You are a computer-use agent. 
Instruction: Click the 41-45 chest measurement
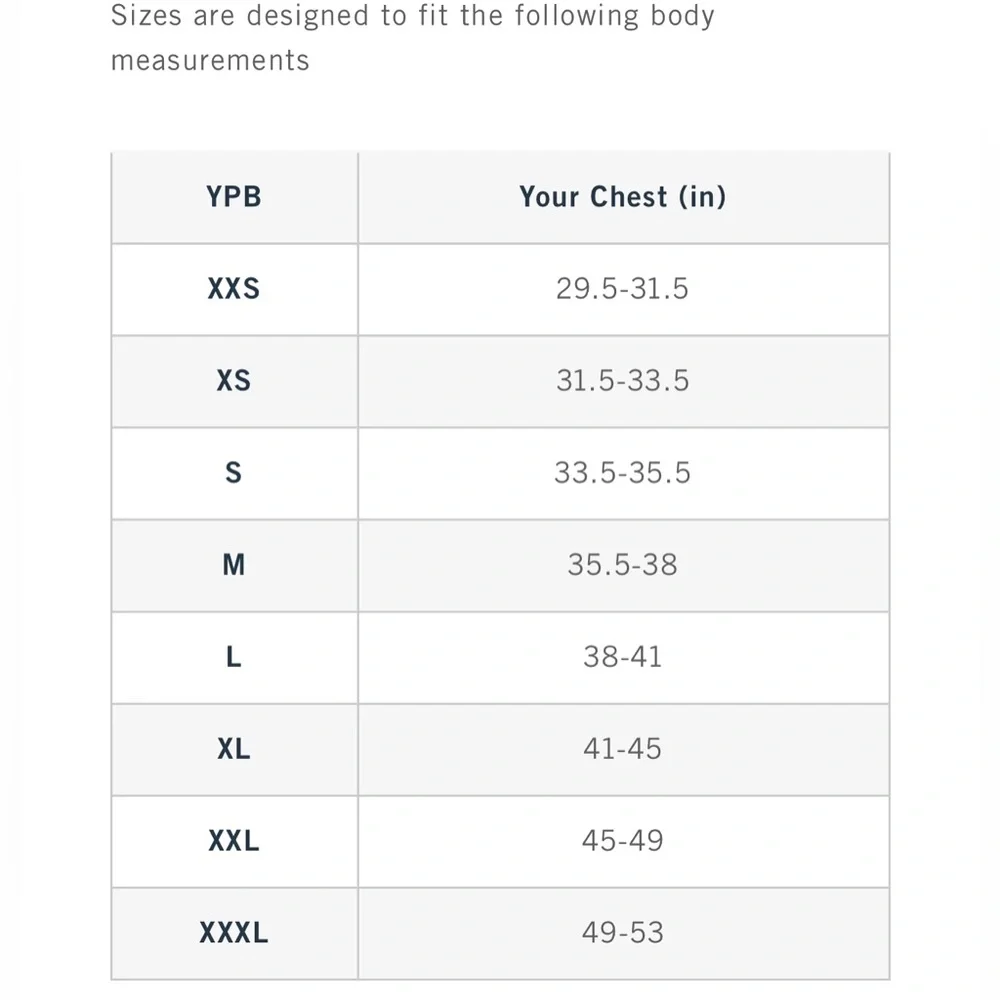622,749
